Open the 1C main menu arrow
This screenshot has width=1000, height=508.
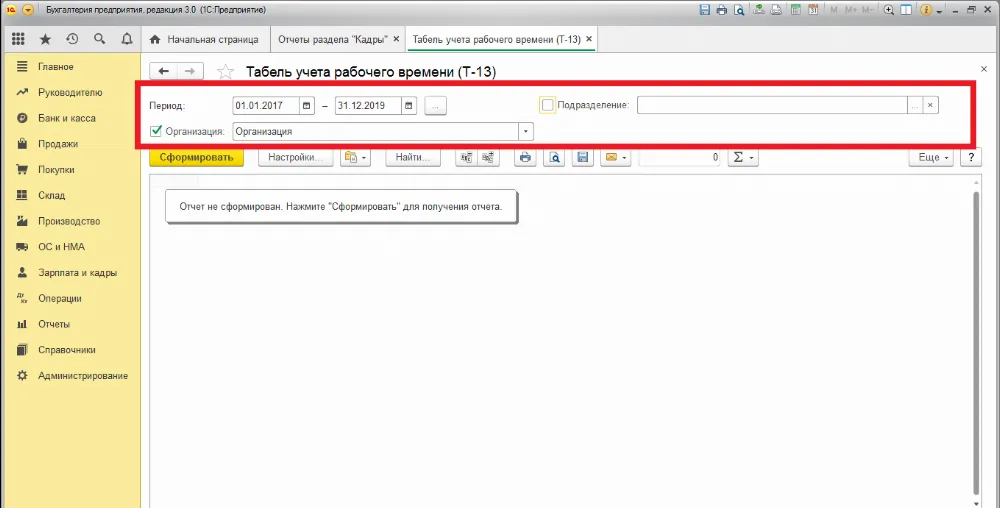pyautogui.click(x=27, y=10)
